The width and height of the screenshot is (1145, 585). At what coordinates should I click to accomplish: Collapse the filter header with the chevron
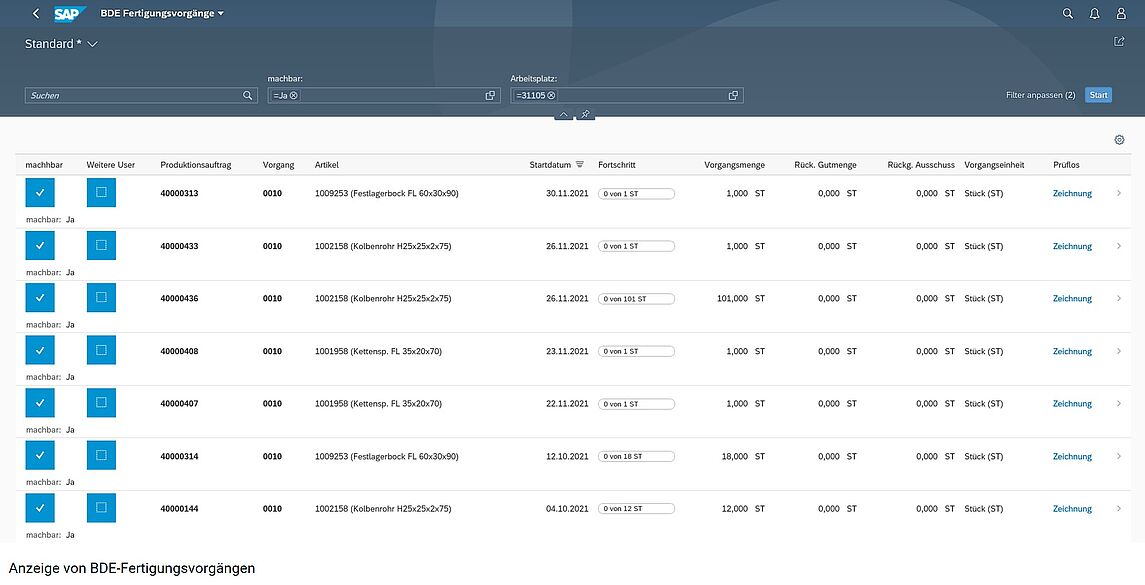point(563,115)
